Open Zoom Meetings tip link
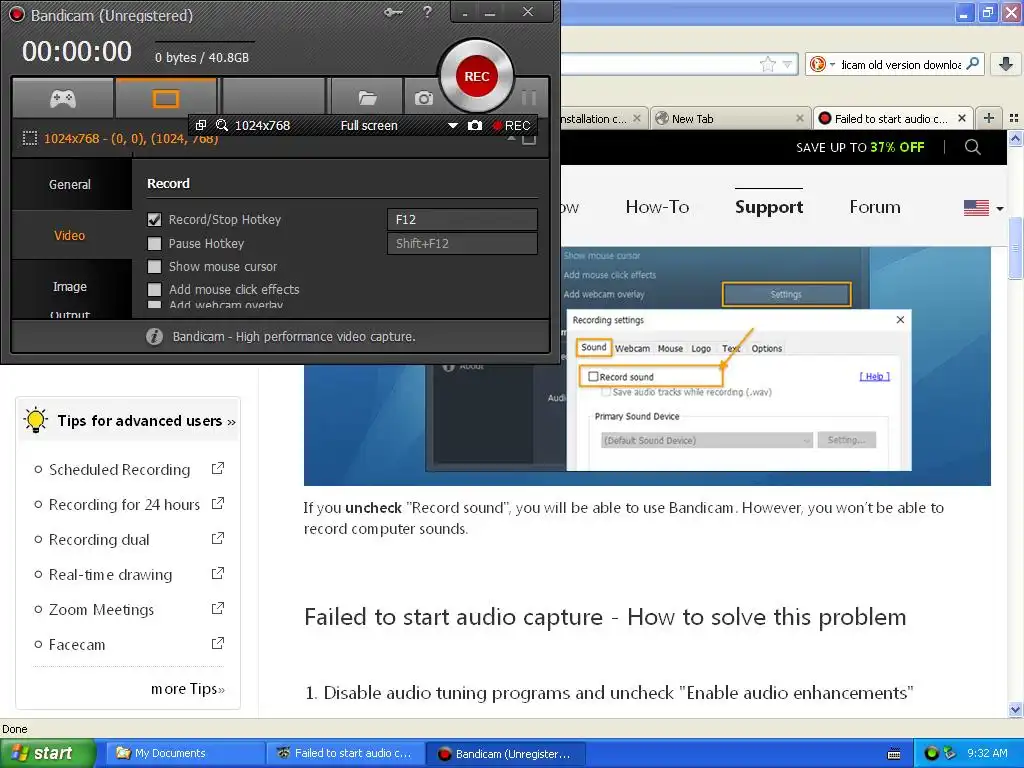This screenshot has height=768, width=1024. 101,610
